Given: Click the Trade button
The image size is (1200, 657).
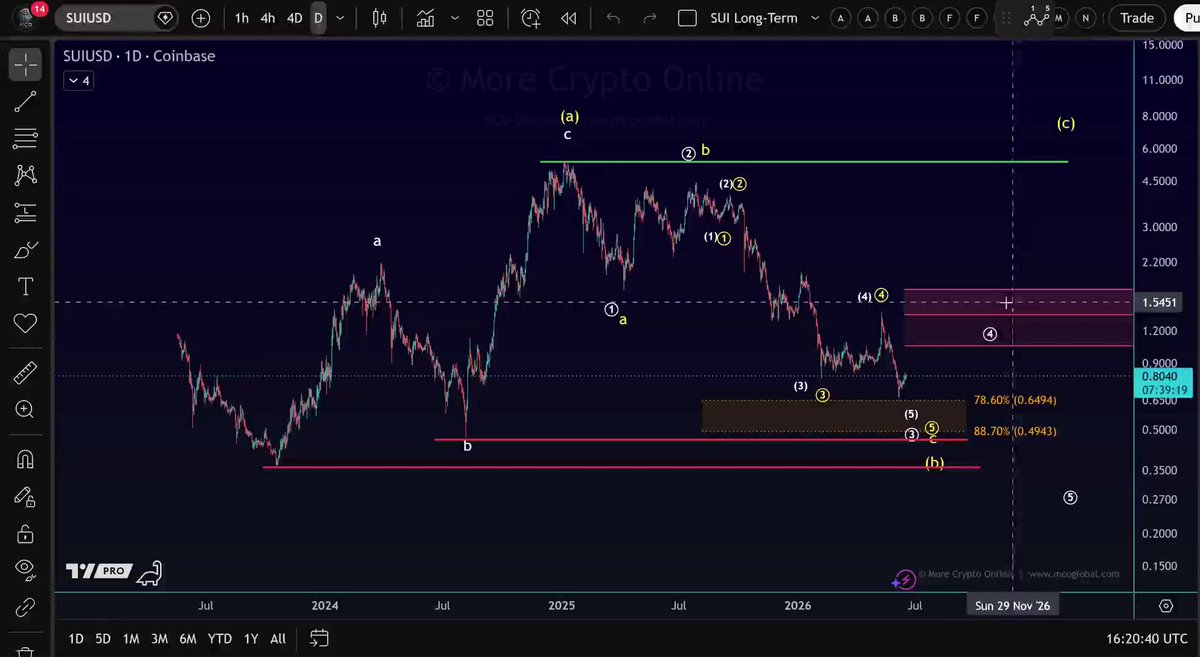Looking at the screenshot, I should (1137, 18).
